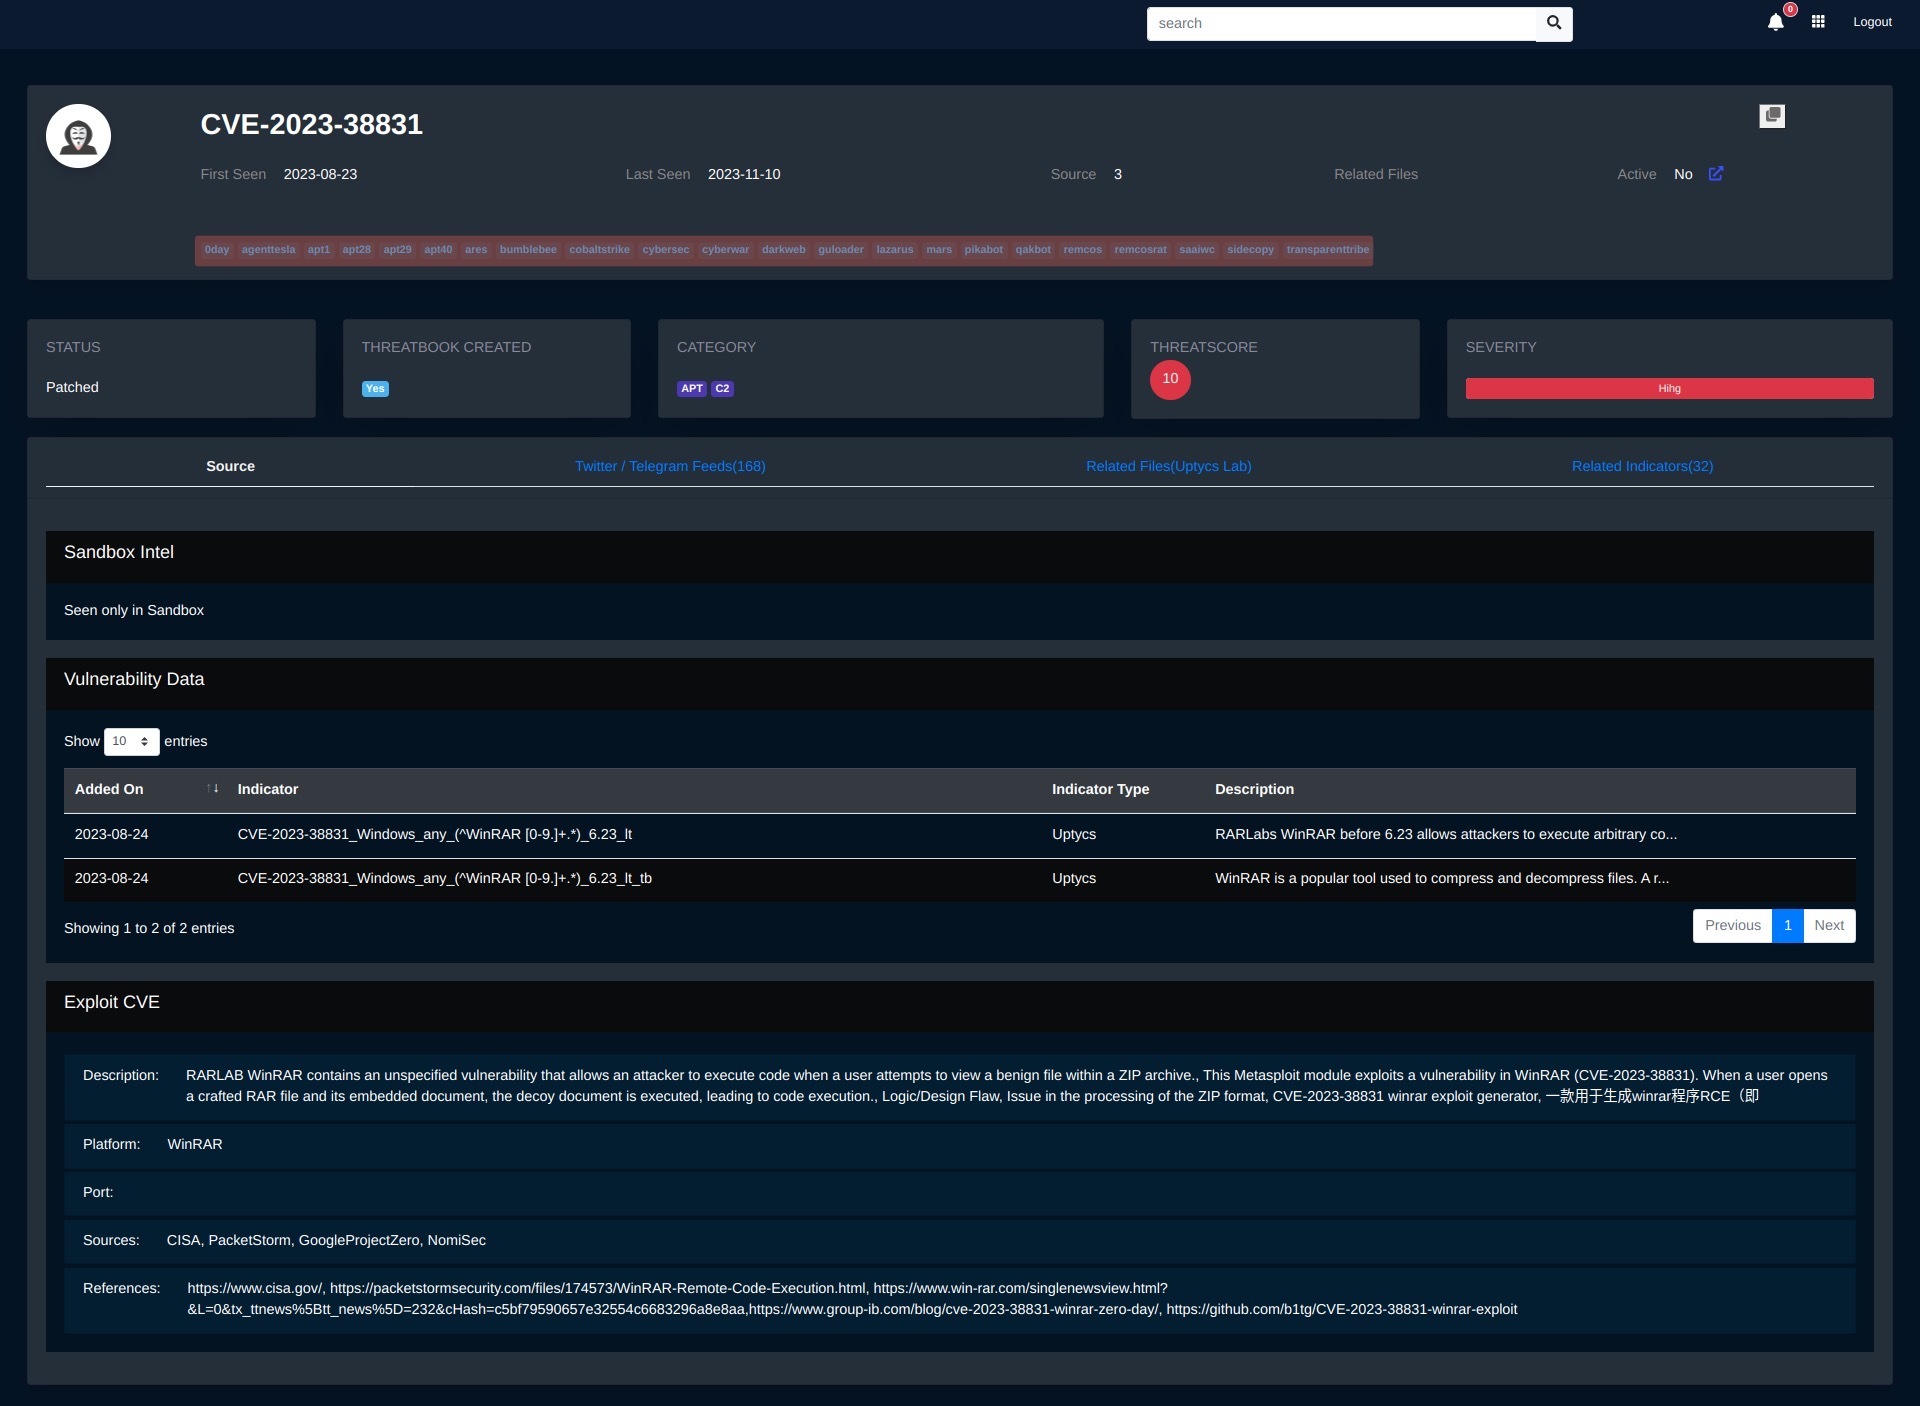The height and width of the screenshot is (1406, 1920).
Task: Click the grid/apps menu icon
Action: pos(1819,22)
